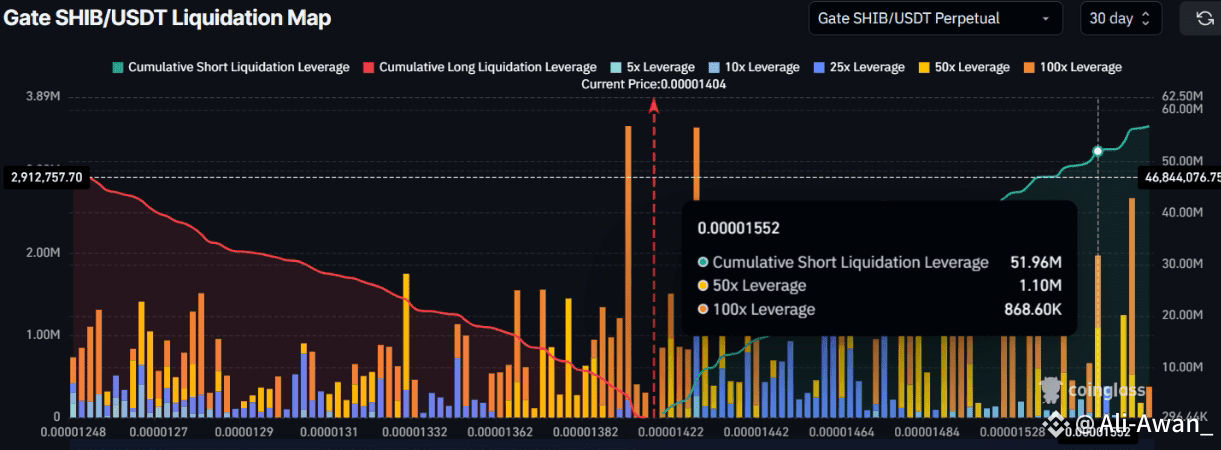The image size is (1221, 450).
Task: Toggle the 50x Leverage legend item
Action: (963, 67)
